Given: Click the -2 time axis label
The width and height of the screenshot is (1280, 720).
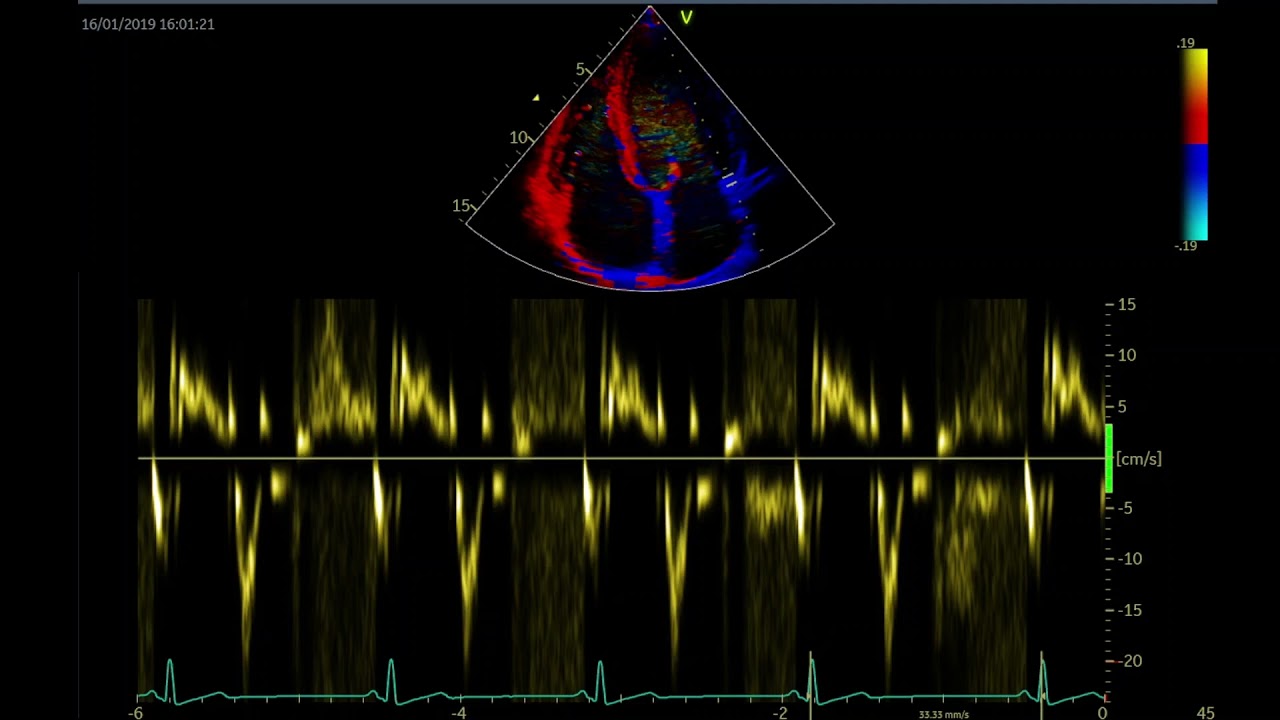Looking at the screenshot, I should coord(780,713).
